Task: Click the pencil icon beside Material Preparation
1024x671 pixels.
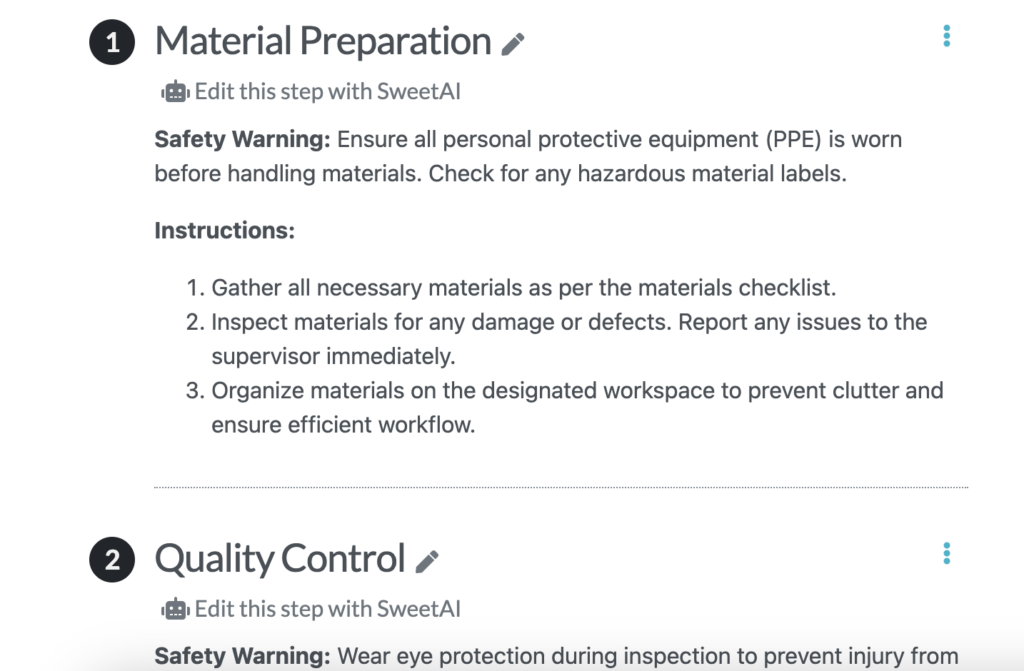Action: click(513, 44)
